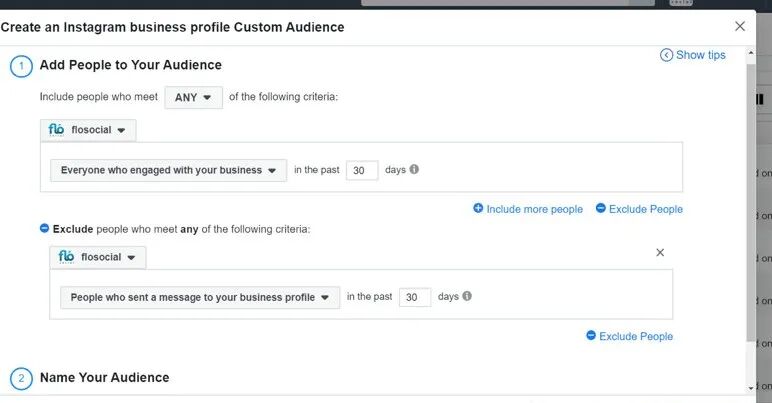Screen dimensions: 772x403
Task: Click the Show tips link
Action: [x=693, y=55]
